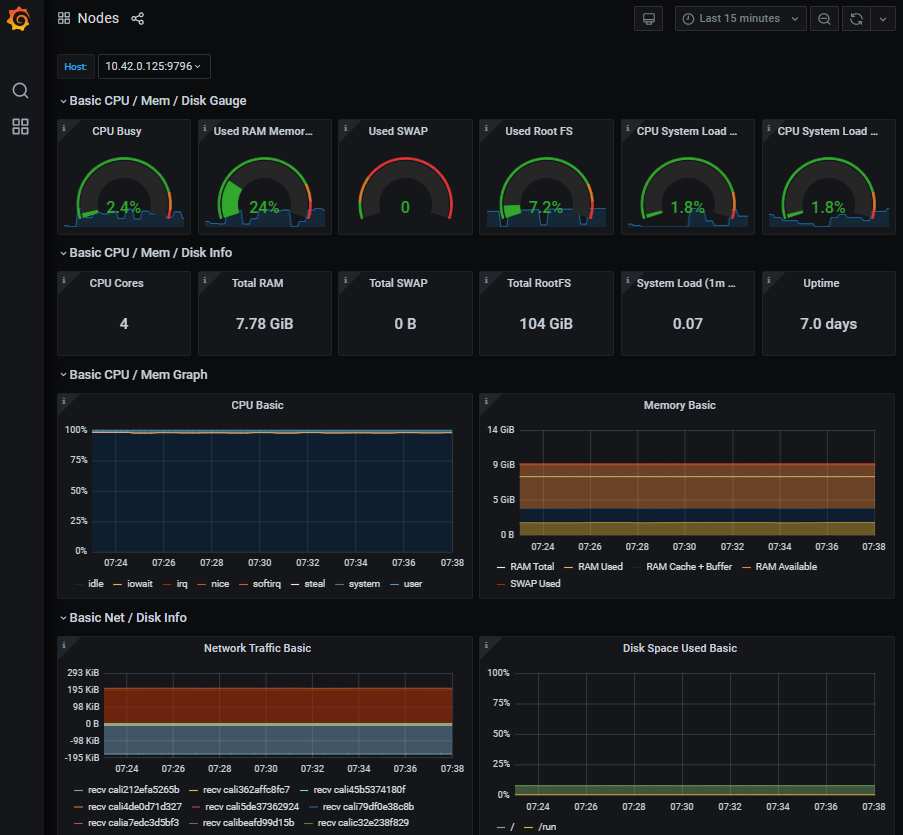
Task: Open the Dashboards squares icon in the sidebar
Action: tap(20, 127)
